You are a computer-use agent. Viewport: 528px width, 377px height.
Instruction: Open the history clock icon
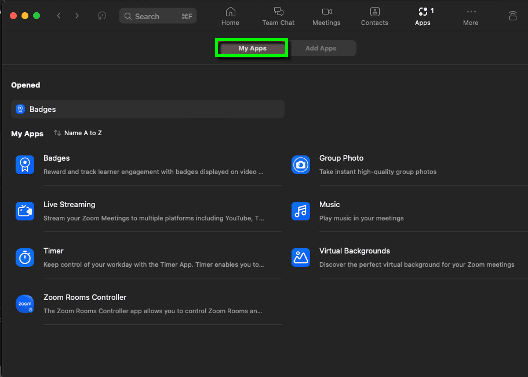102,16
